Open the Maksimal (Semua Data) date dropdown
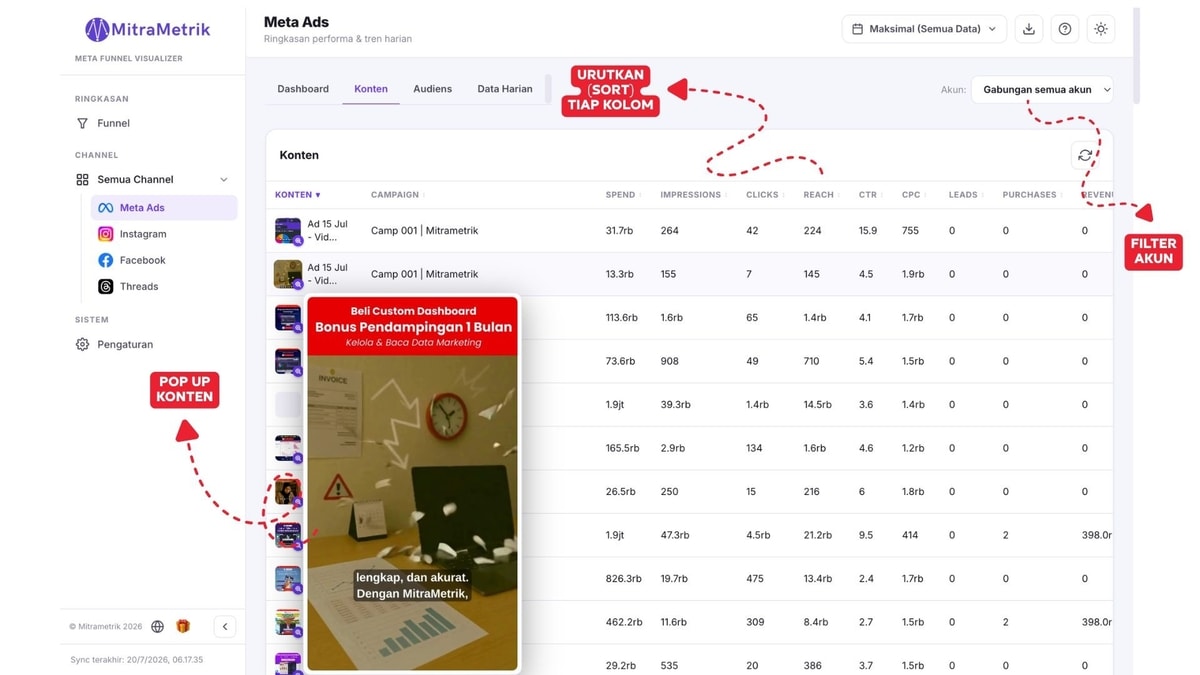The image size is (1200, 675). pos(924,29)
